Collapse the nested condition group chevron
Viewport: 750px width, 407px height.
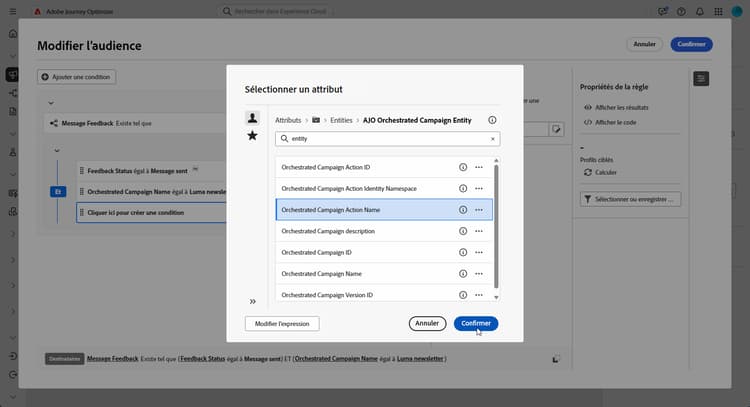pos(57,151)
